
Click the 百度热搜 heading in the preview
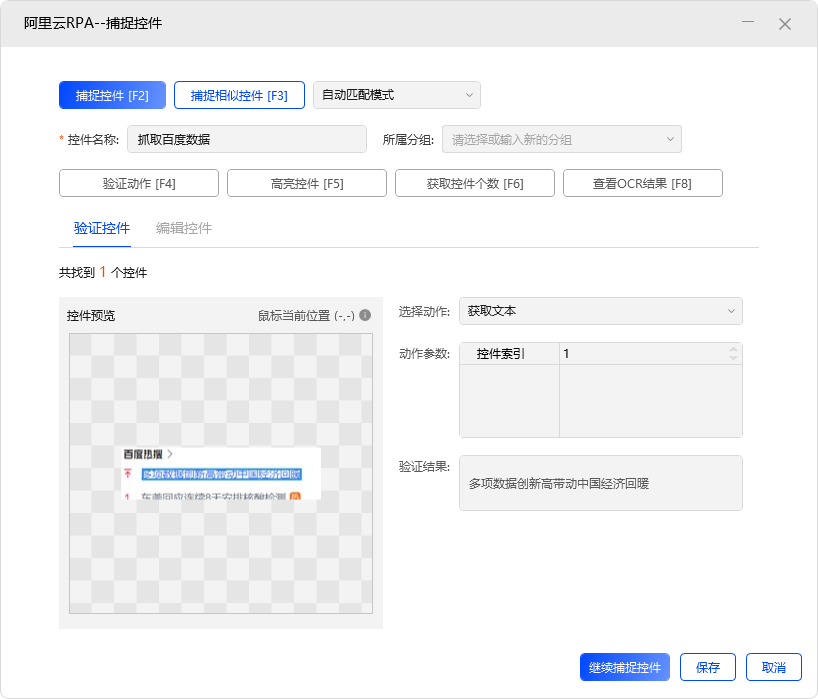pos(143,454)
